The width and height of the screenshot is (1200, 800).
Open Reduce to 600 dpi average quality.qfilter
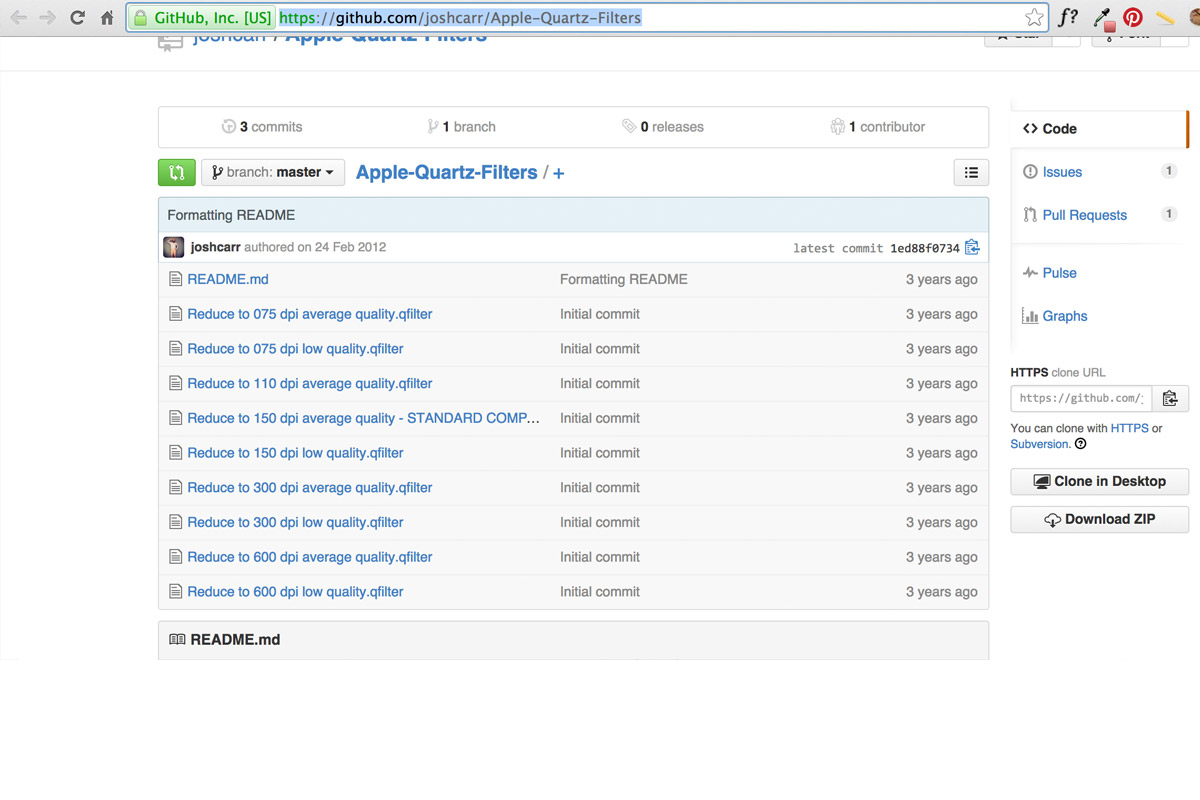point(310,557)
